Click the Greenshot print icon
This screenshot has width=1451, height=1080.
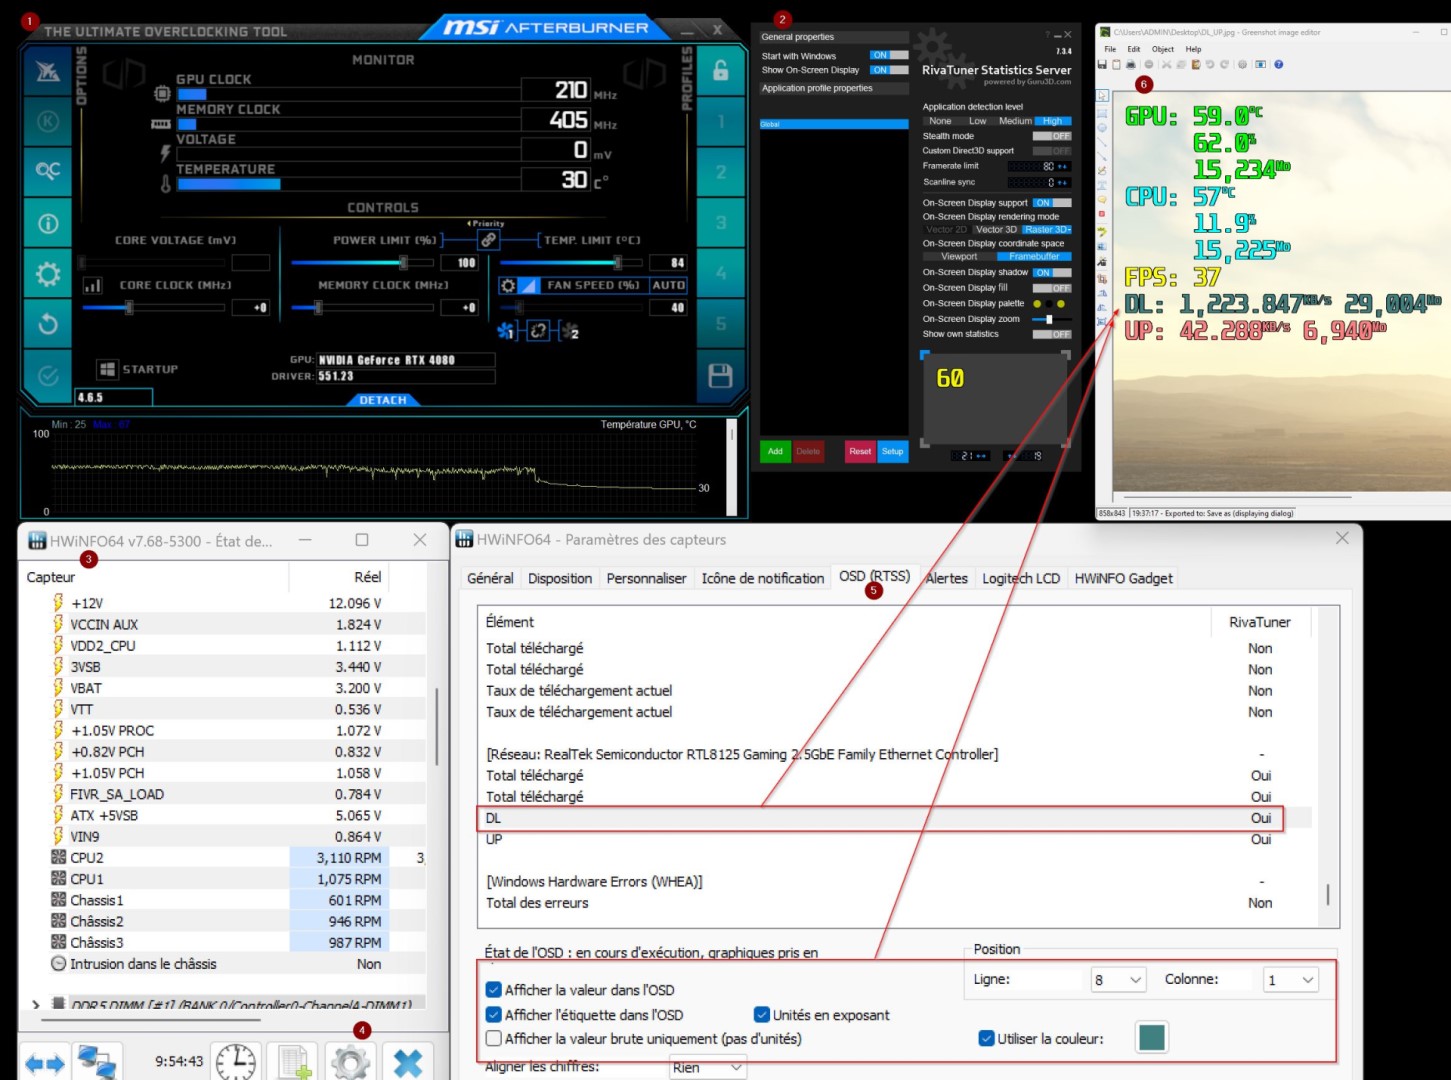[1131, 64]
